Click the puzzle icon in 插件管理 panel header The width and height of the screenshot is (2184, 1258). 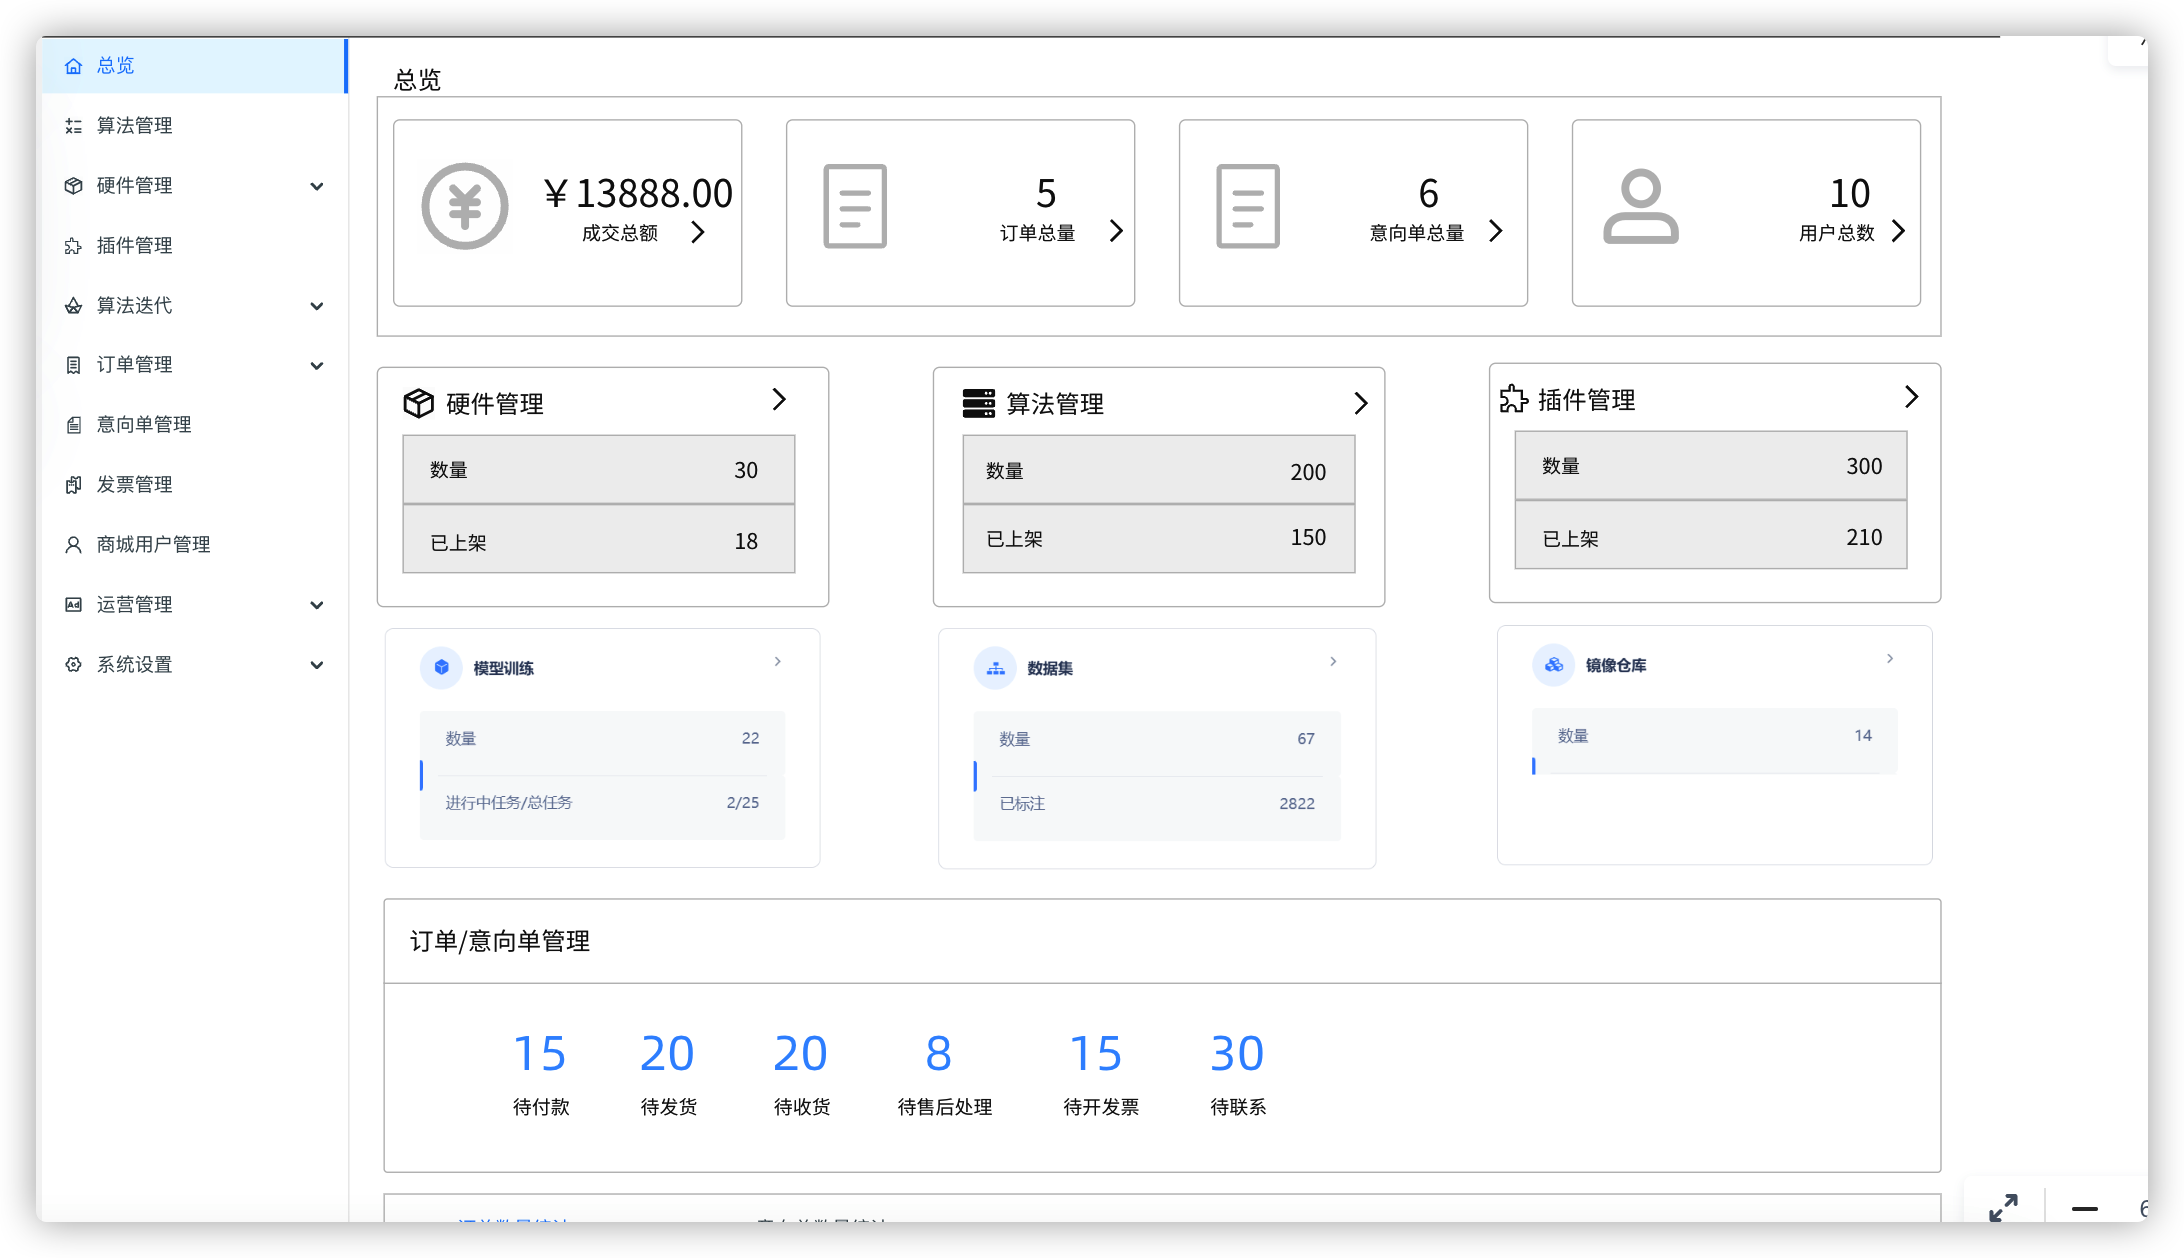[1514, 399]
